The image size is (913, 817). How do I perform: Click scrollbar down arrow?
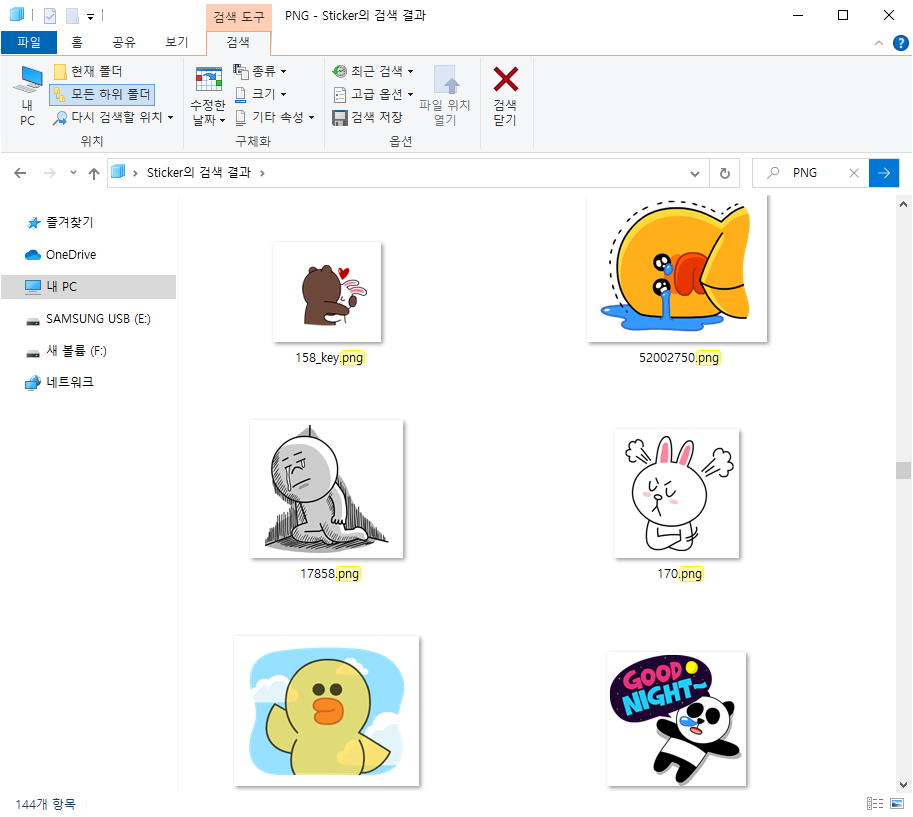coord(903,784)
